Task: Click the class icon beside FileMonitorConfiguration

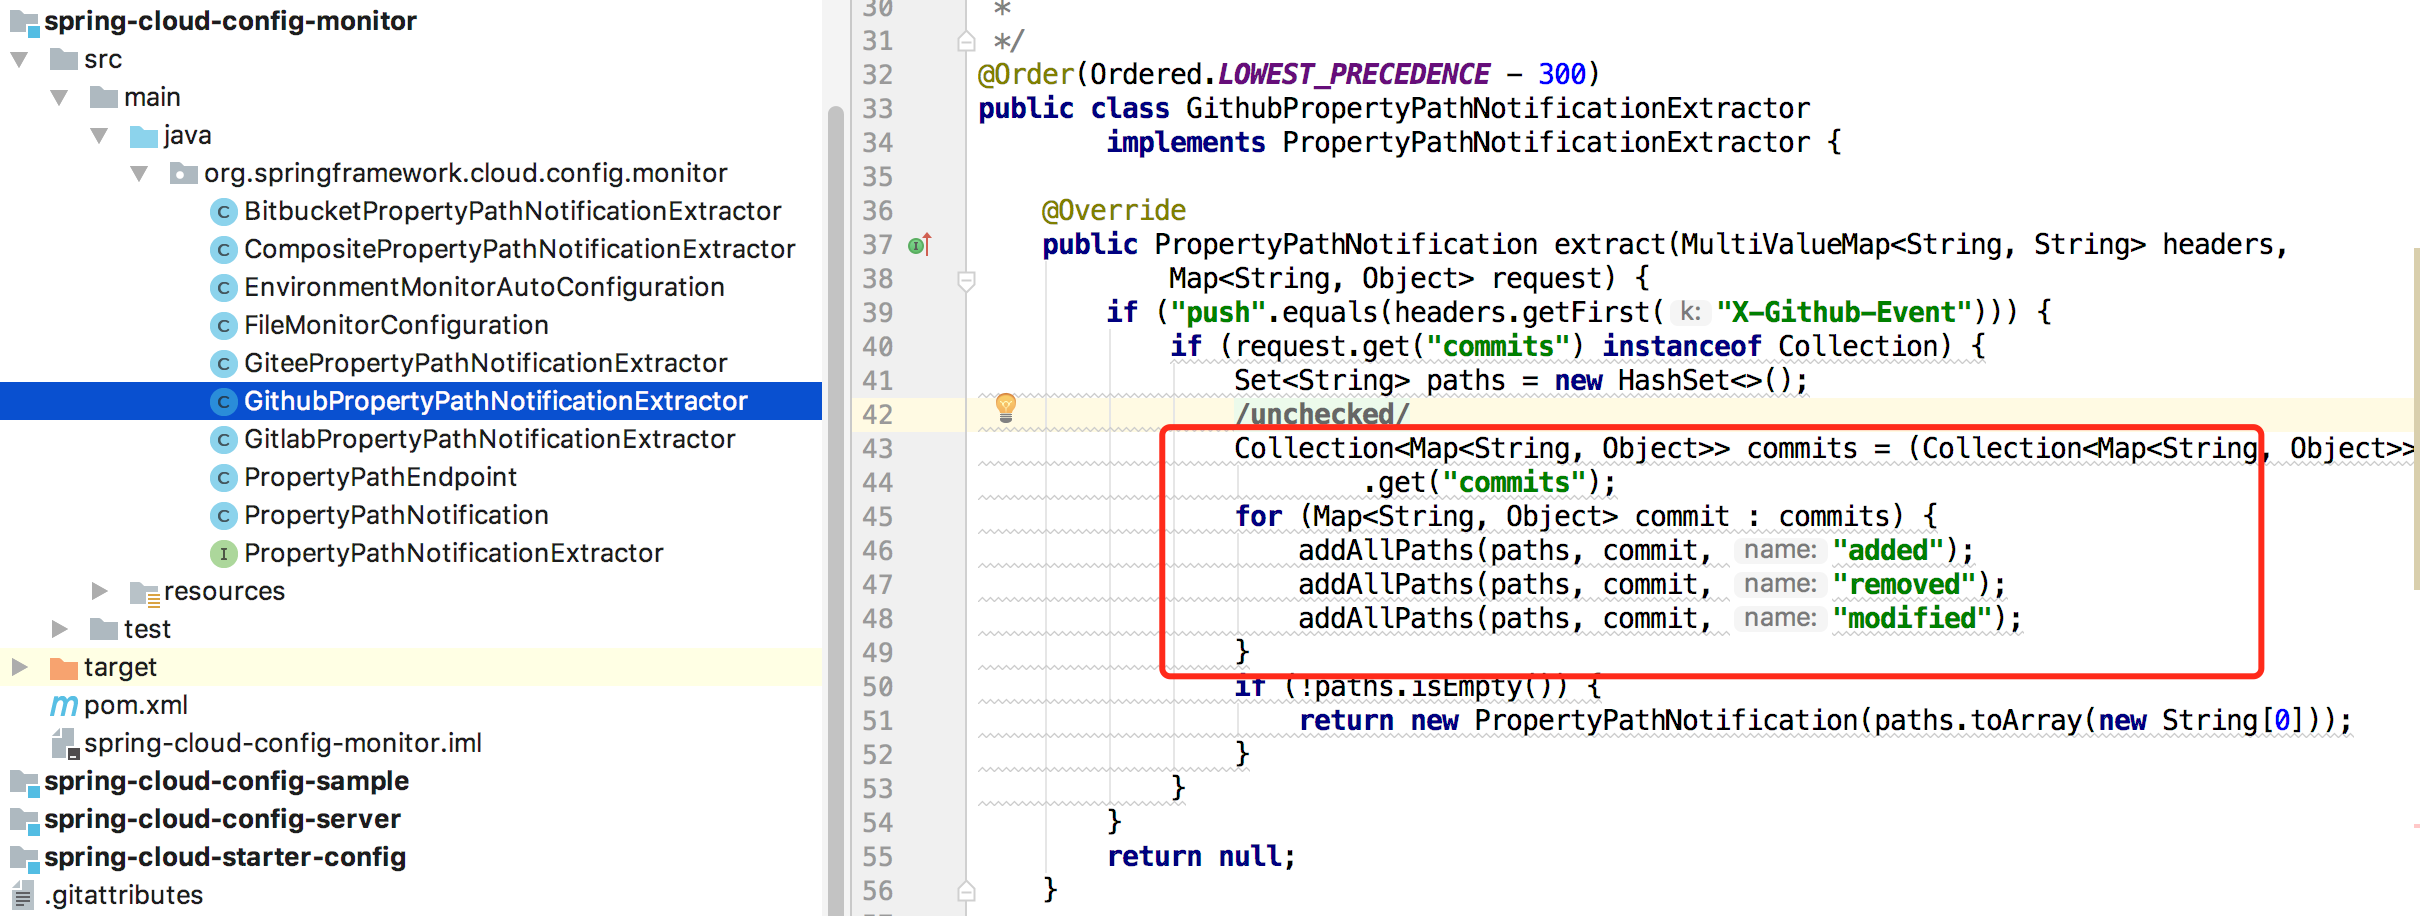Action: point(223,325)
